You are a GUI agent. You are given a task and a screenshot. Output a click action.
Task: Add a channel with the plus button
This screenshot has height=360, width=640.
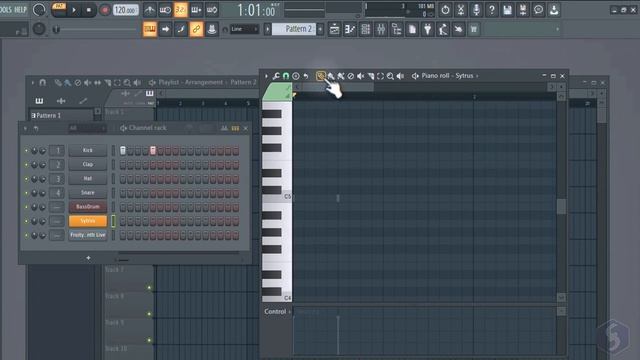tap(88, 258)
